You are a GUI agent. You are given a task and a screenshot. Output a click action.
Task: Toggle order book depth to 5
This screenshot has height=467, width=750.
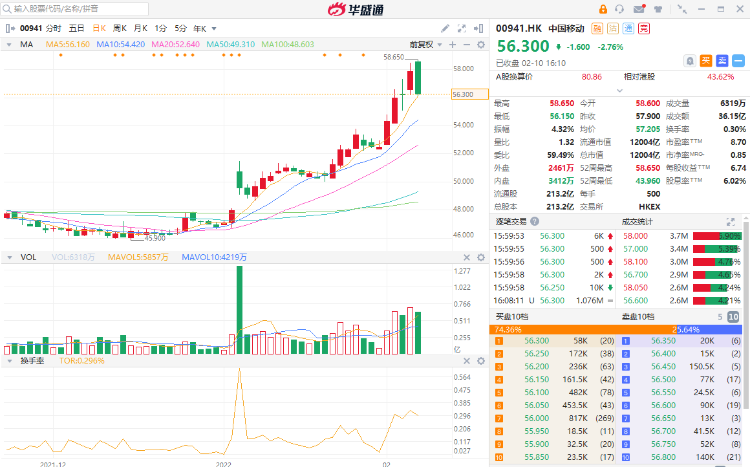(718, 317)
